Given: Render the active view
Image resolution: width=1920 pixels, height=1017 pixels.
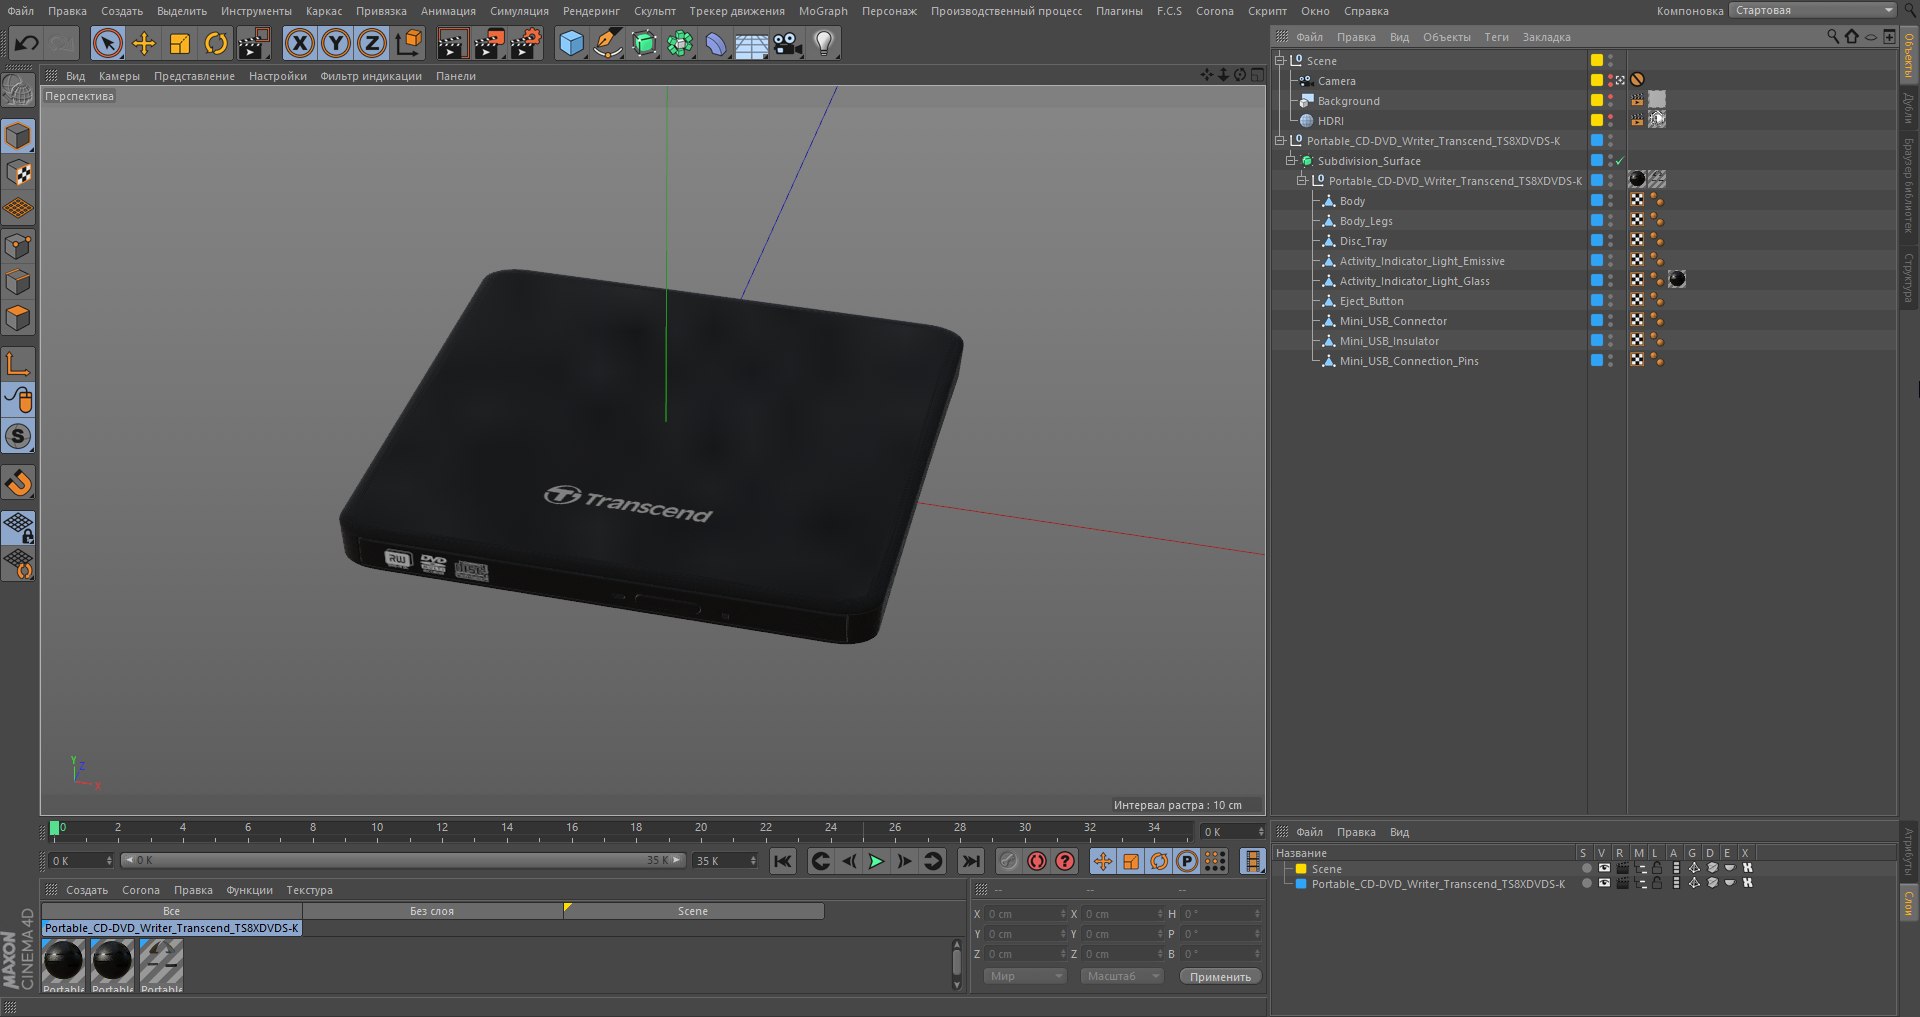Looking at the screenshot, I should tap(452, 43).
